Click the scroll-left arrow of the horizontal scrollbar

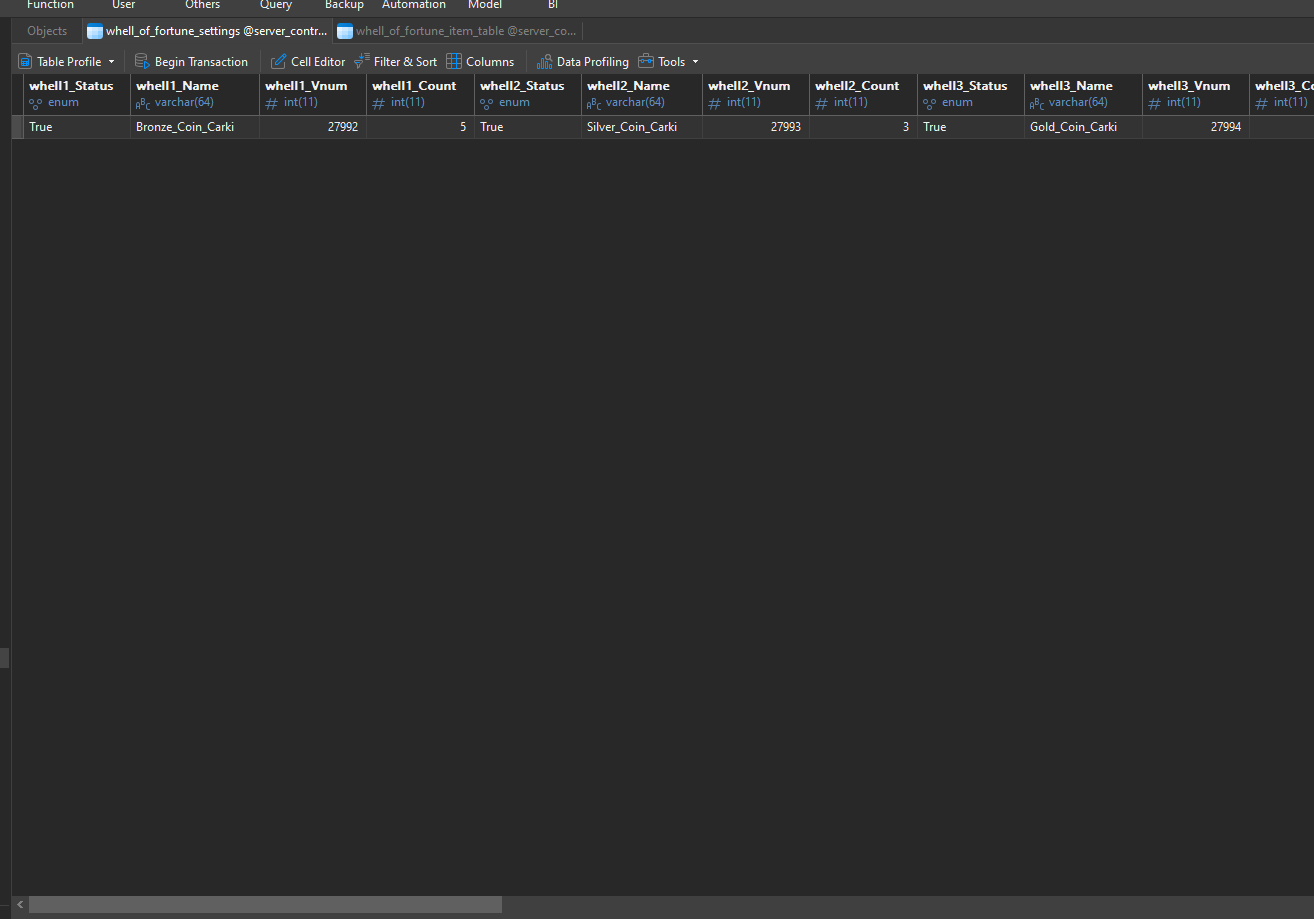pos(20,905)
